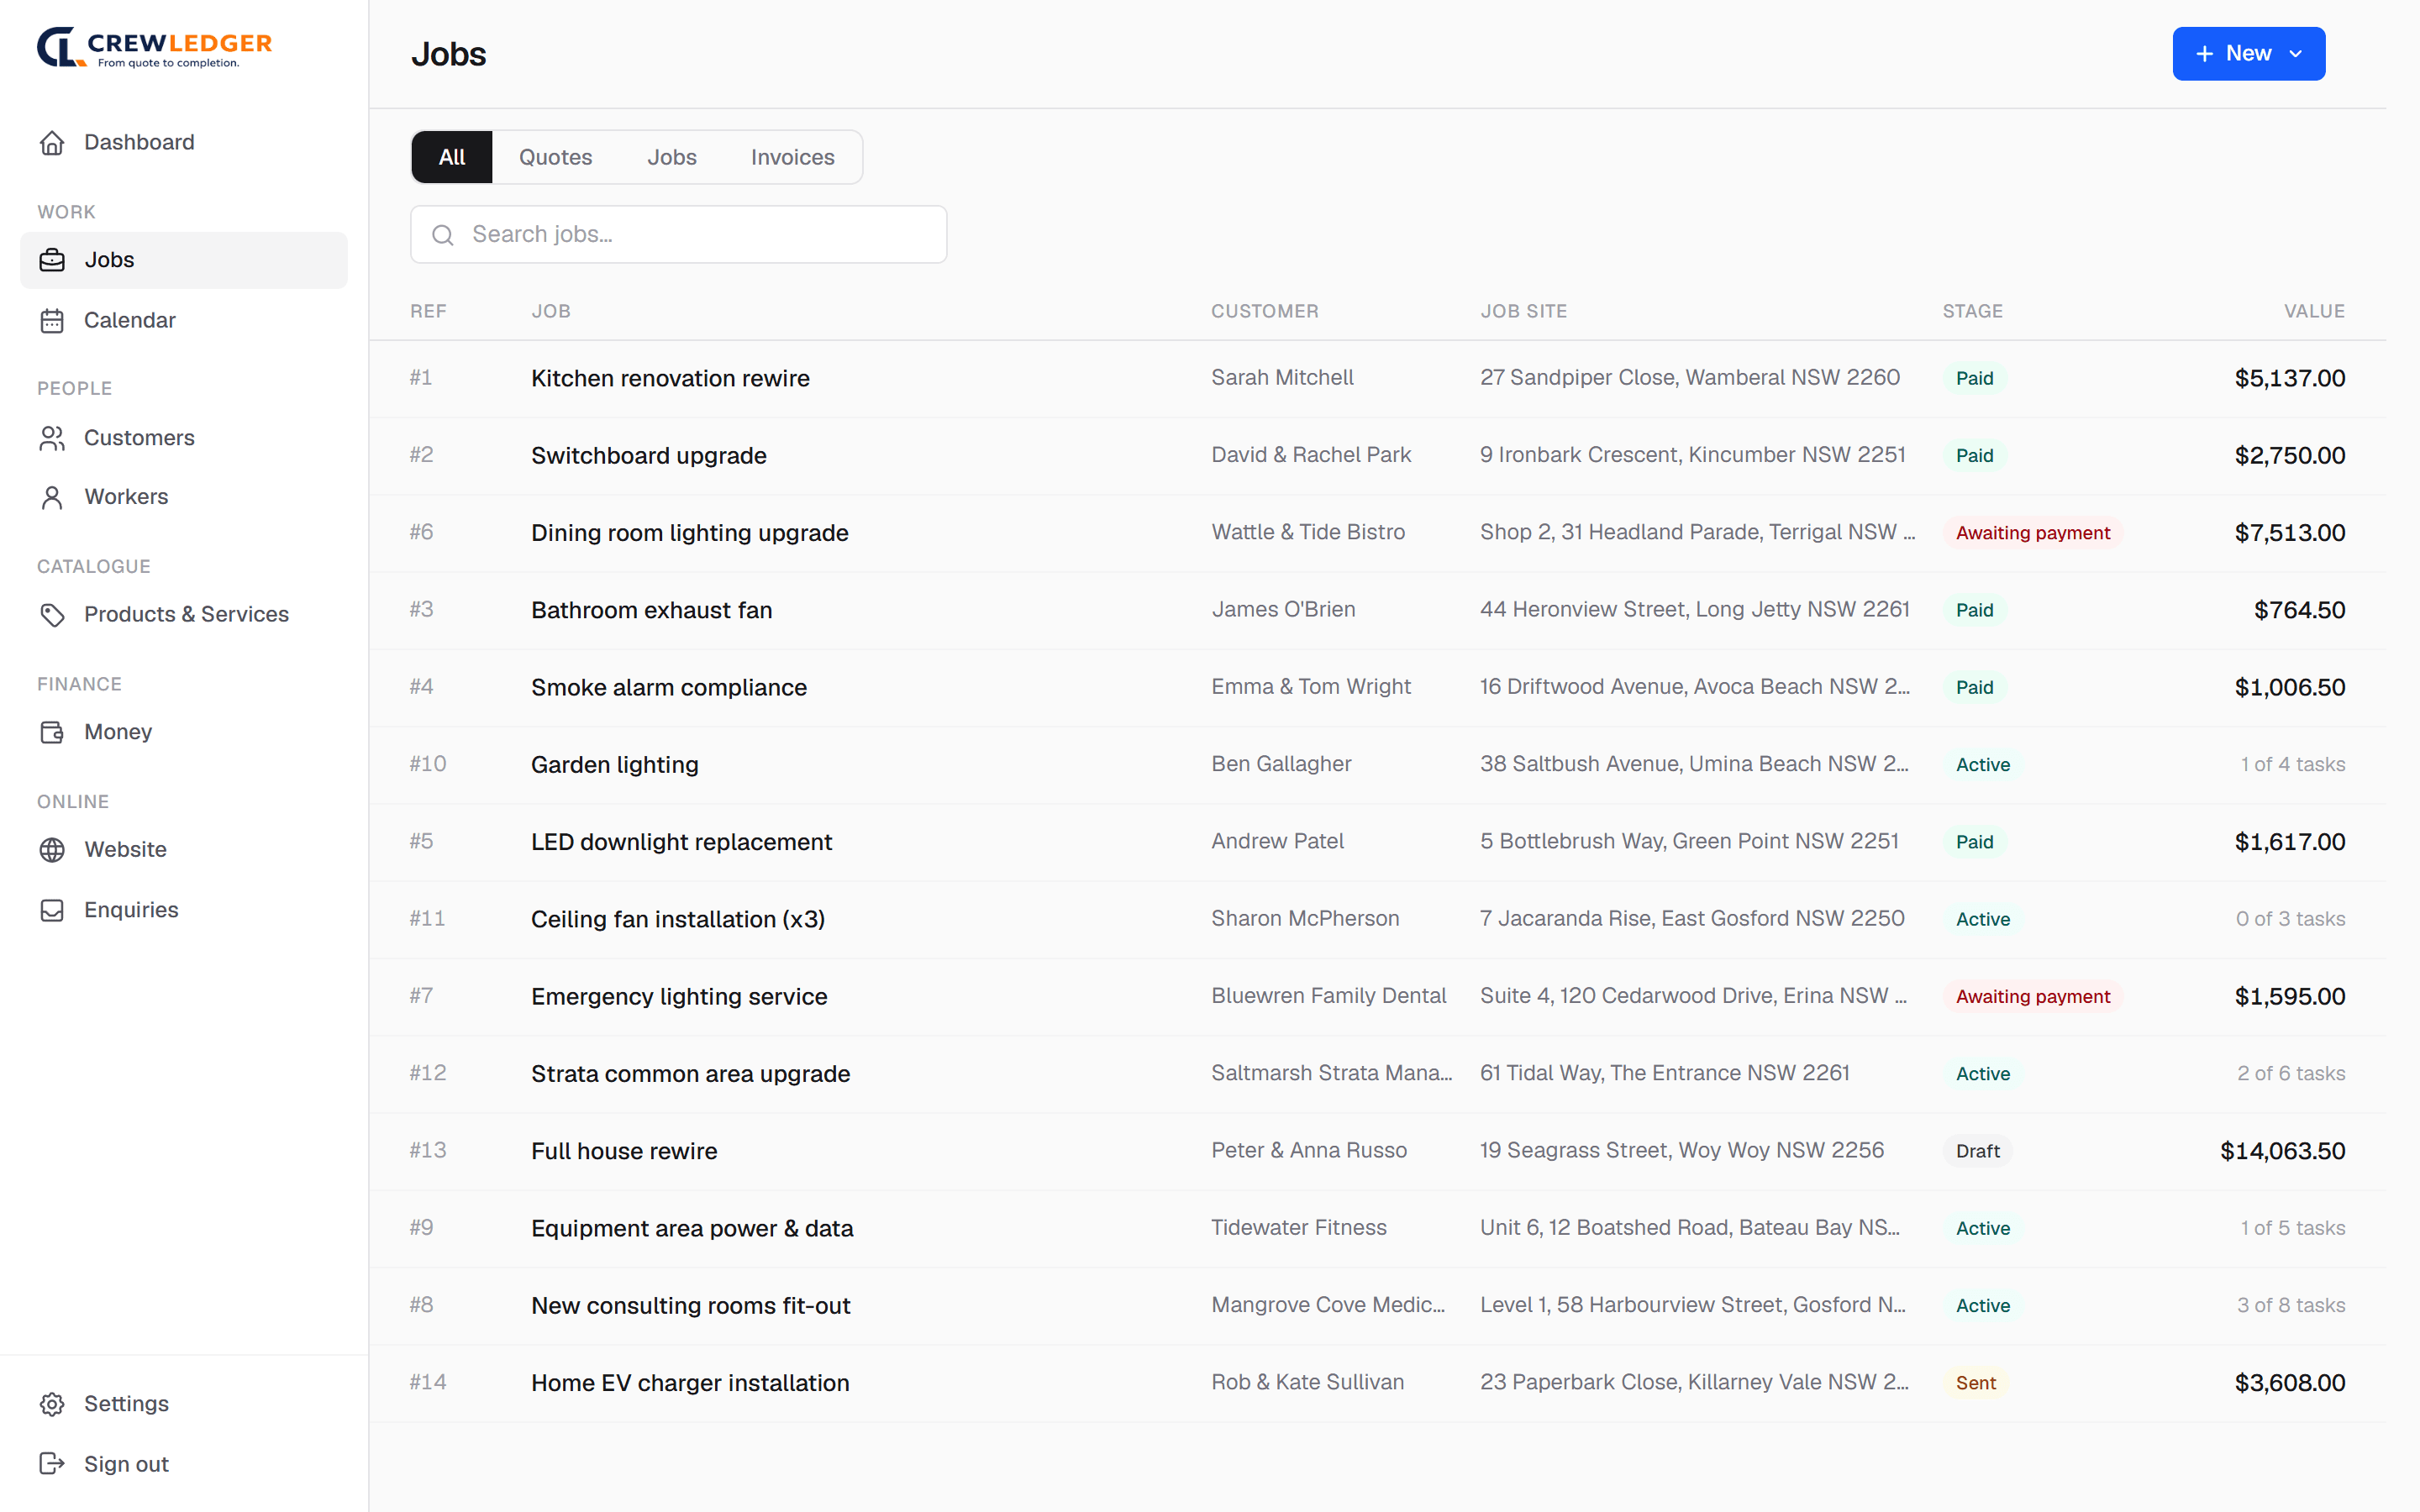Click the Workers person icon
The height and width of the screenshot is (1512, 2420).
[x=52, y=497]
